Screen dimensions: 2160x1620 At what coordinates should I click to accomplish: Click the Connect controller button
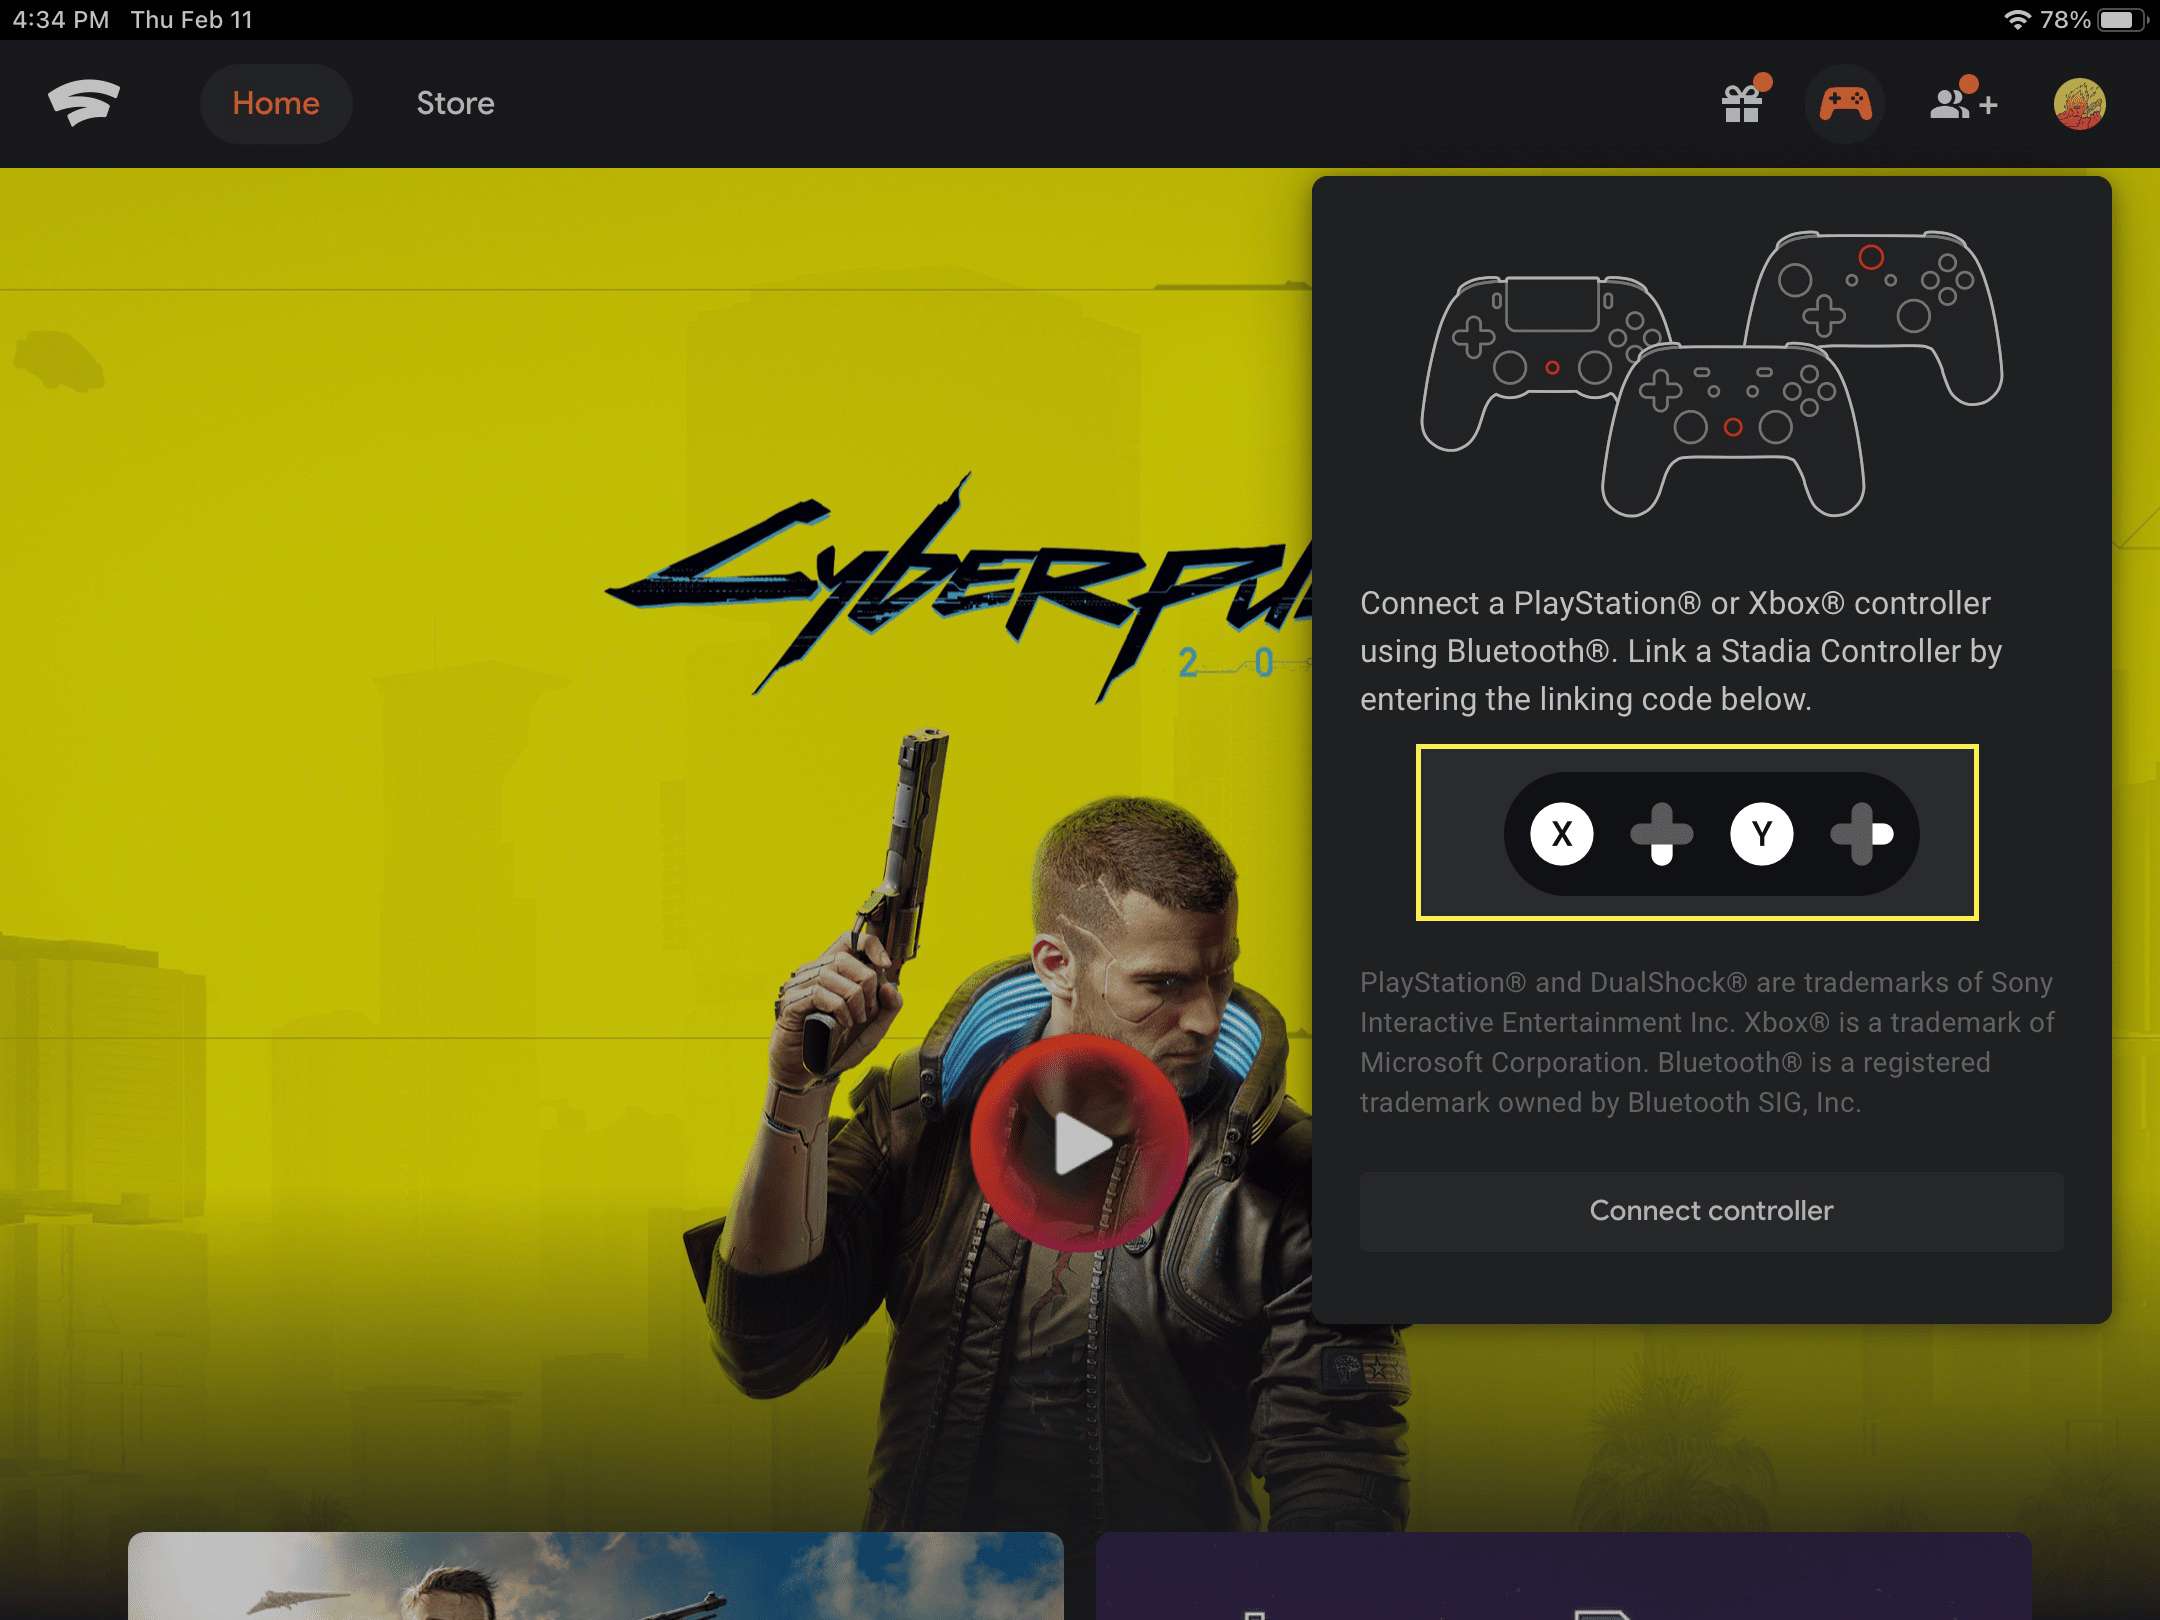click(x=1711, y=1210)
